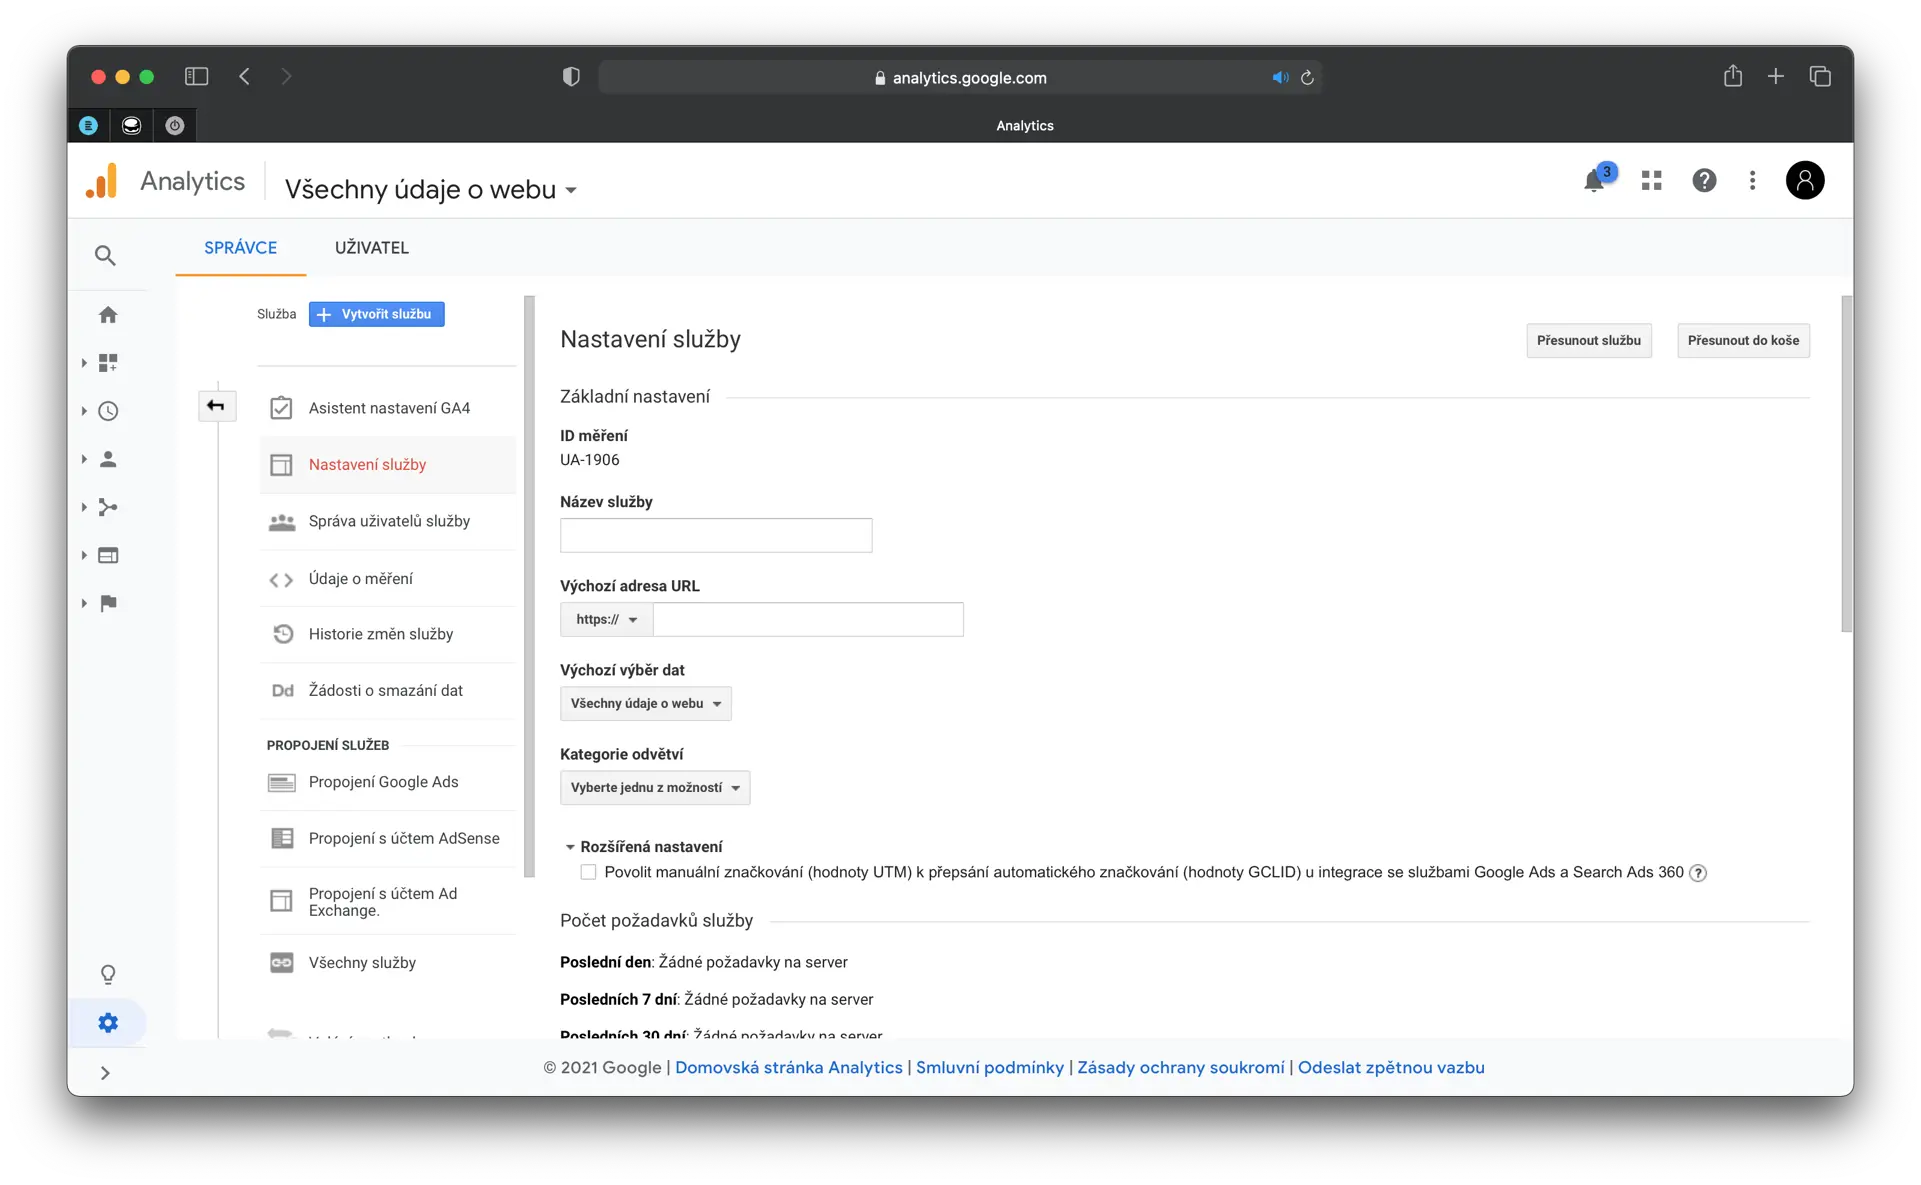Enable manual UTM tagging override checkbox
This screenshot has width=1921, height=1185.
[x=588, y=872]
